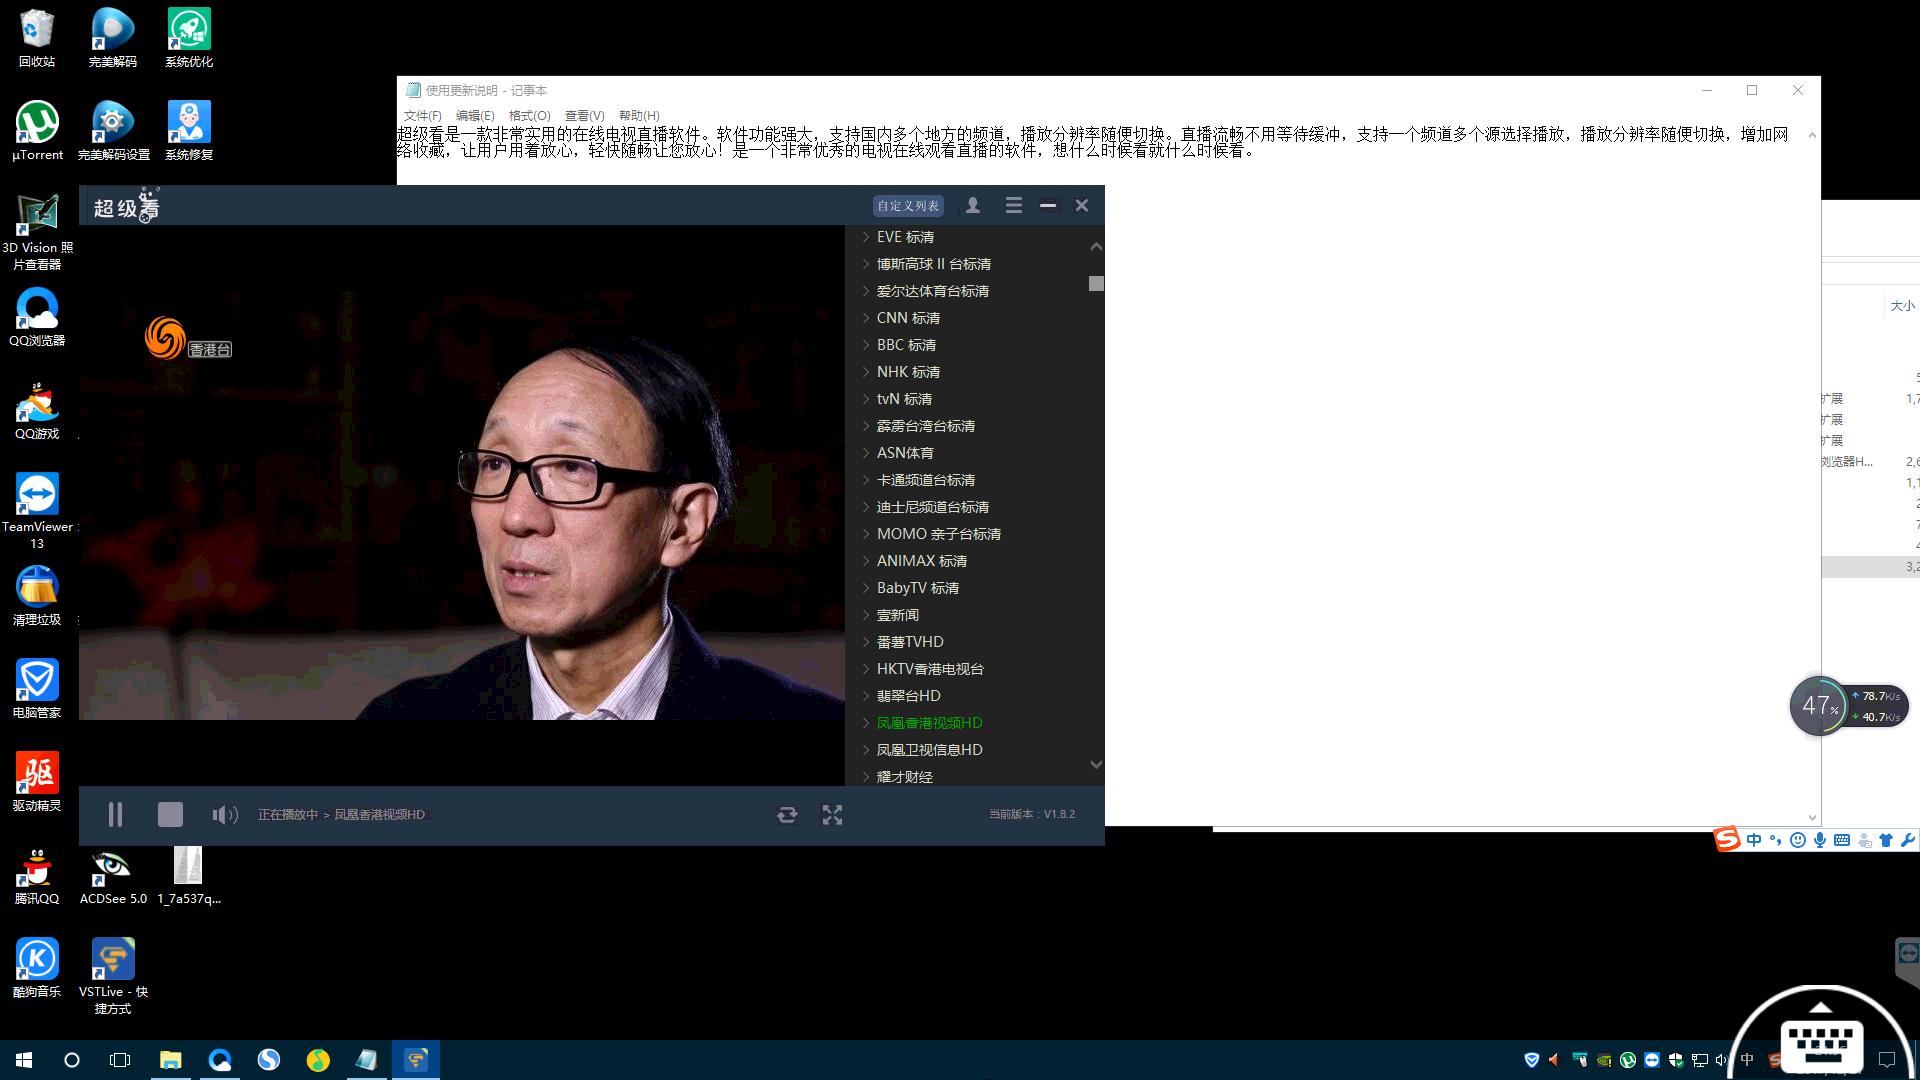Pause the playing video stream
1920x1080 pixels.
115,815
